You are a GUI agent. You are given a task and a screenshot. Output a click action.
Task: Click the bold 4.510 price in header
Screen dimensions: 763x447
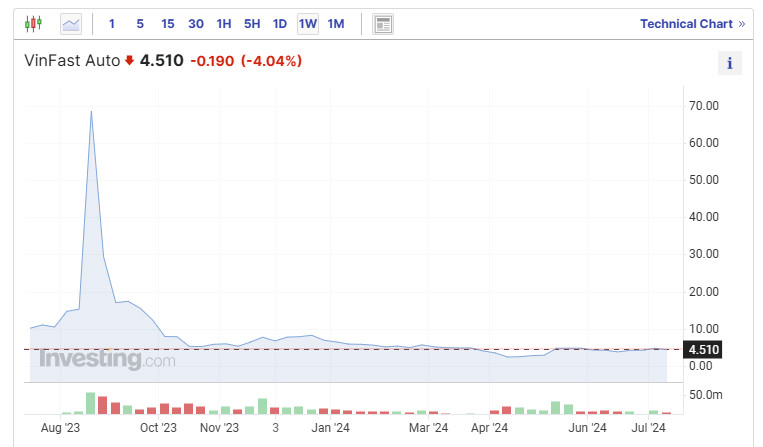click(162, 61)
